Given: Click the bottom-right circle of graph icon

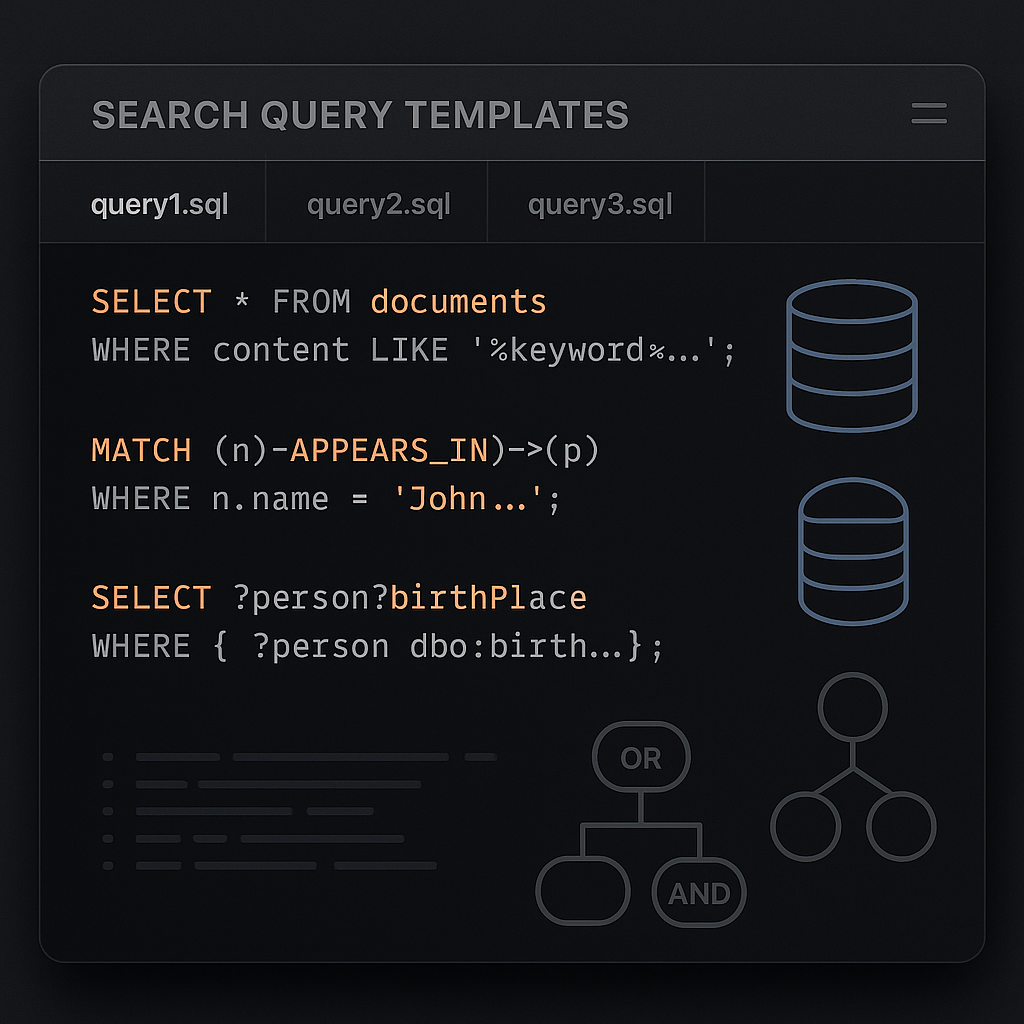Looking at the screenshot, I should tap(901, 826).
